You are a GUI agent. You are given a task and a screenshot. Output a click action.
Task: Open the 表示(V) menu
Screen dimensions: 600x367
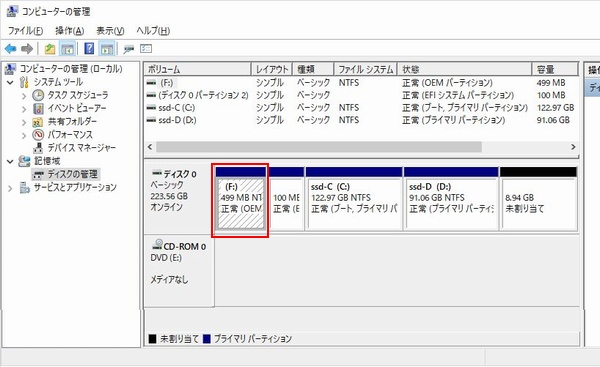click(x=110, y=31)
